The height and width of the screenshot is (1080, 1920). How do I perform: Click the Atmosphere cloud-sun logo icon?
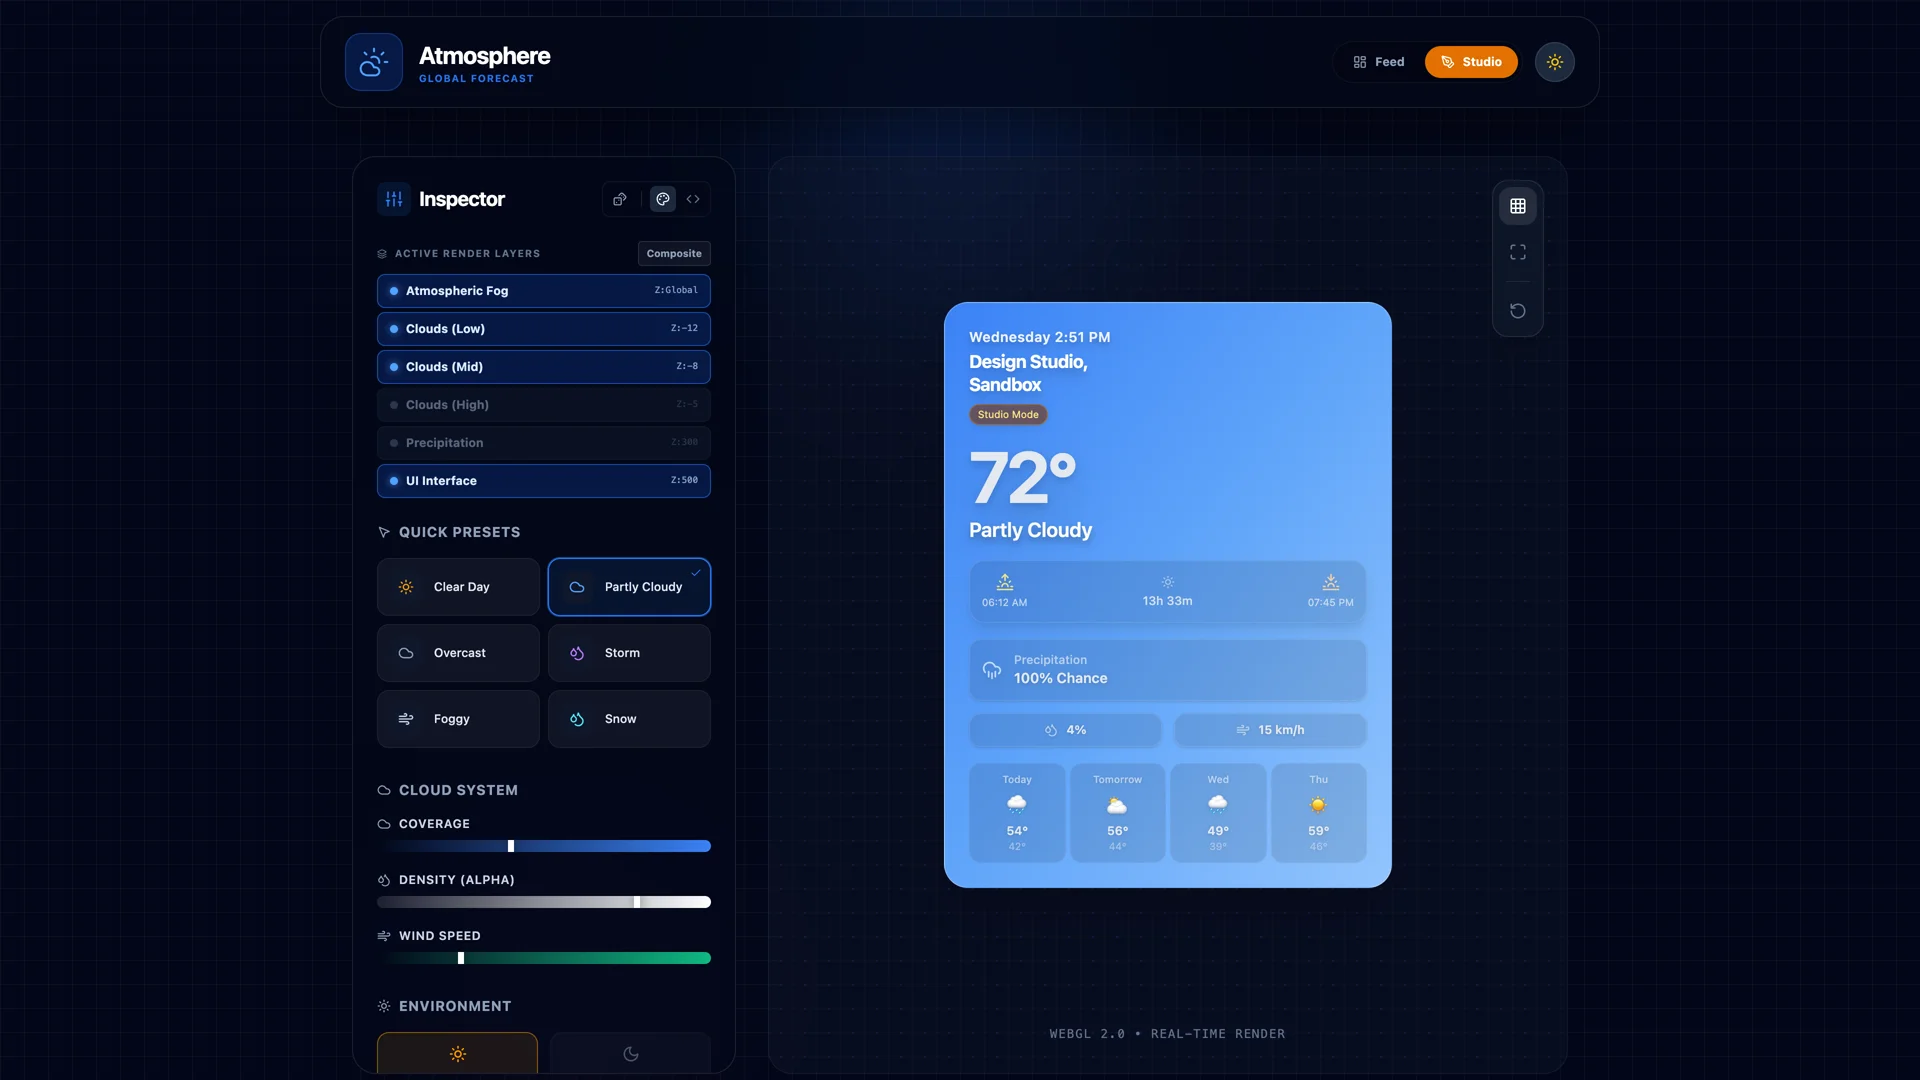tap(373, 62)
